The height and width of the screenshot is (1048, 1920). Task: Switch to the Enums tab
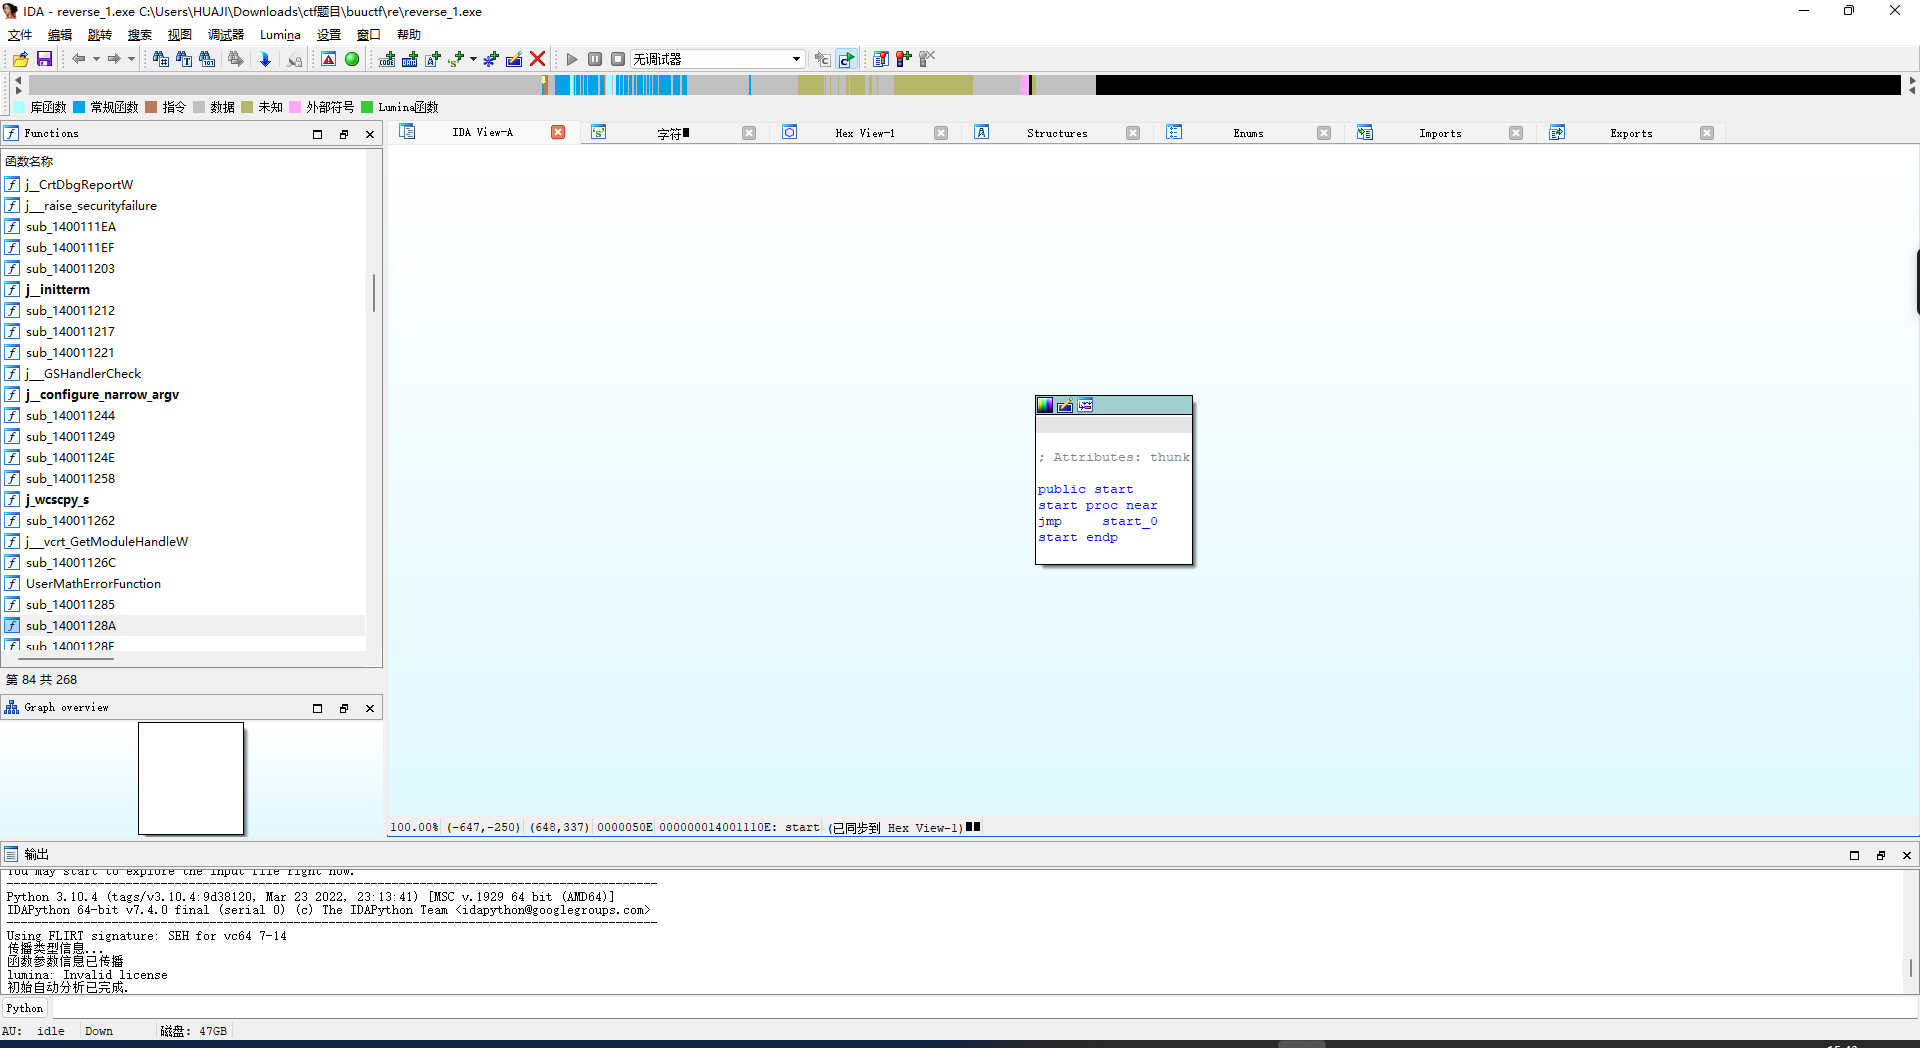(x=1248, y=133)
